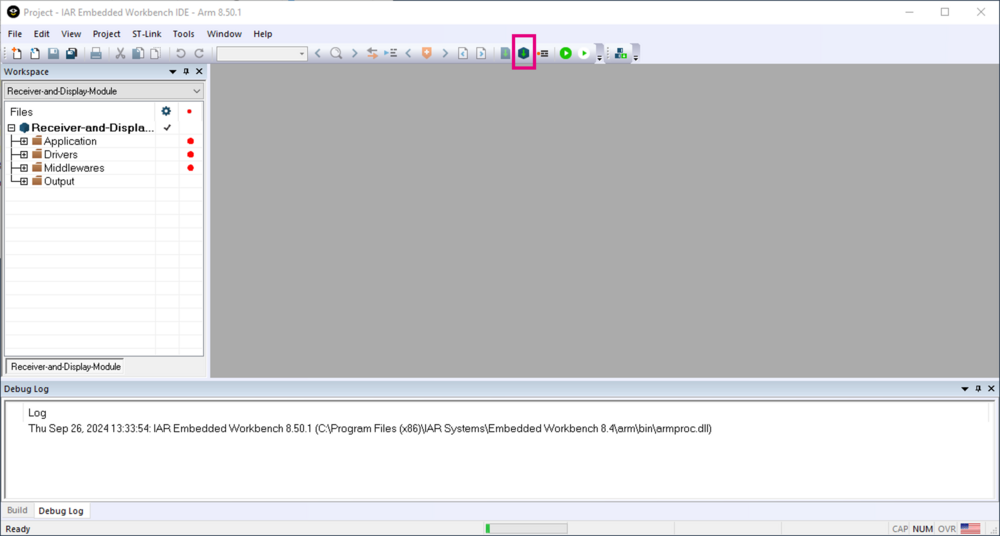
Task: Expand the Drivers folder
Action: point(24,154)
